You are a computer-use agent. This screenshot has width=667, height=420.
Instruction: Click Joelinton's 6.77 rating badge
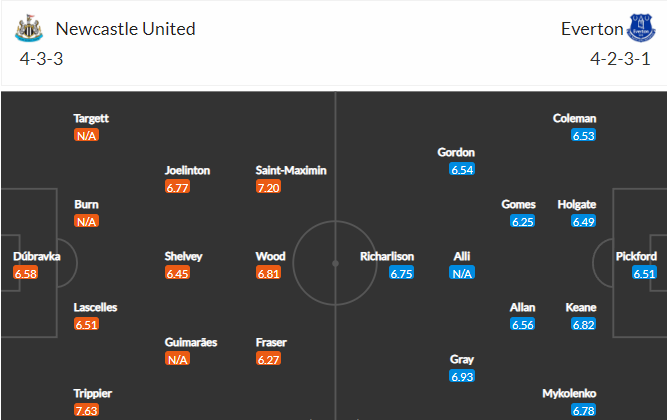[x=177, y=187]
